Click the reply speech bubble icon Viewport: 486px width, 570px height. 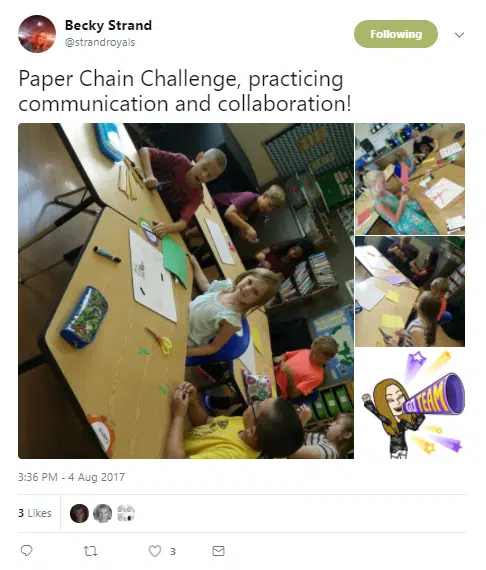[26, 551]
